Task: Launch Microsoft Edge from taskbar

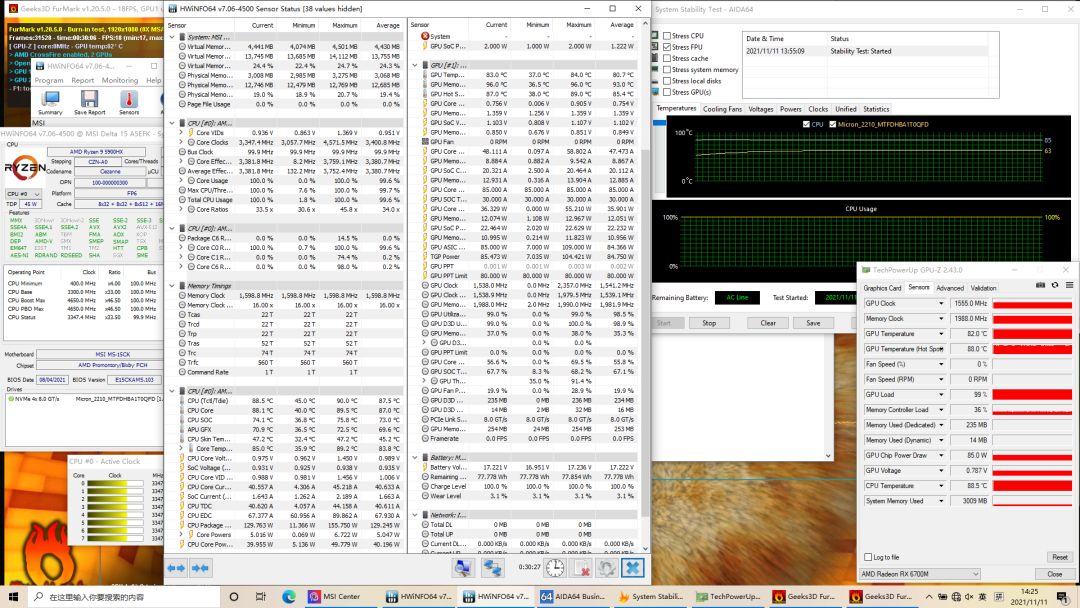Action: (289, 596)
